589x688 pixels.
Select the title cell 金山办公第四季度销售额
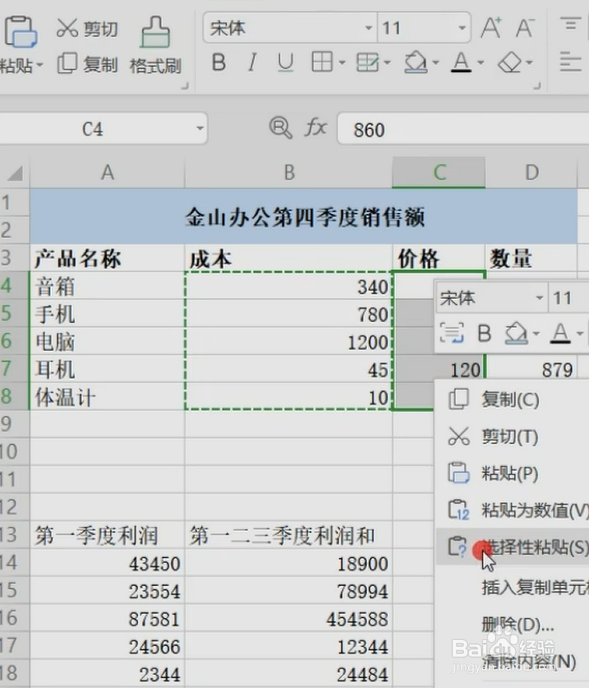(x=304, y=216)
